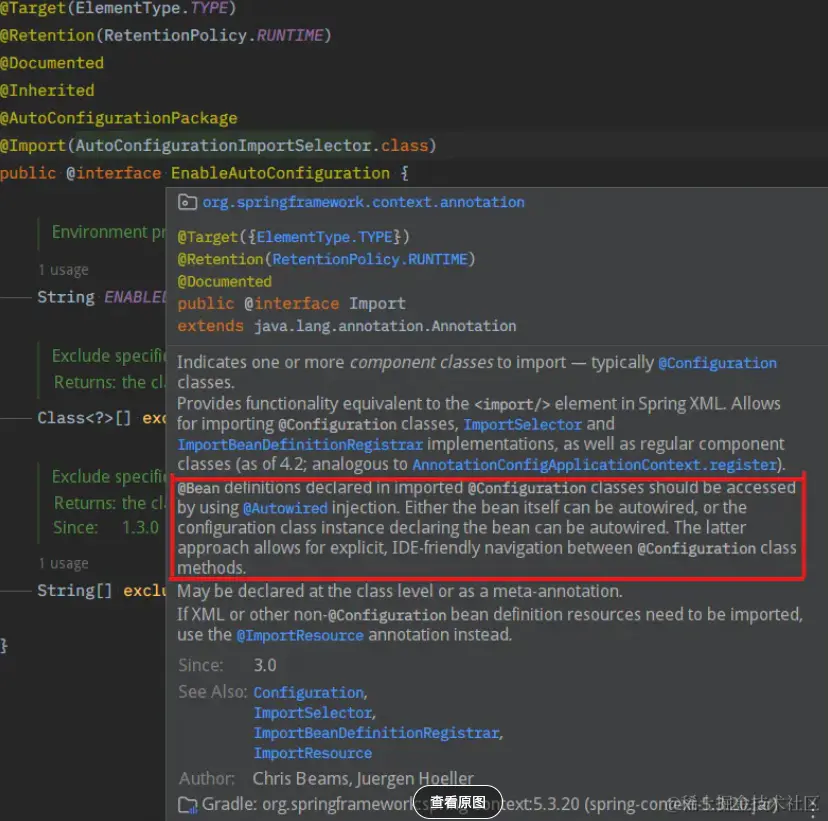
Task: Click the package folder icon in documentation popup
Action: click(x=187, y=202)
